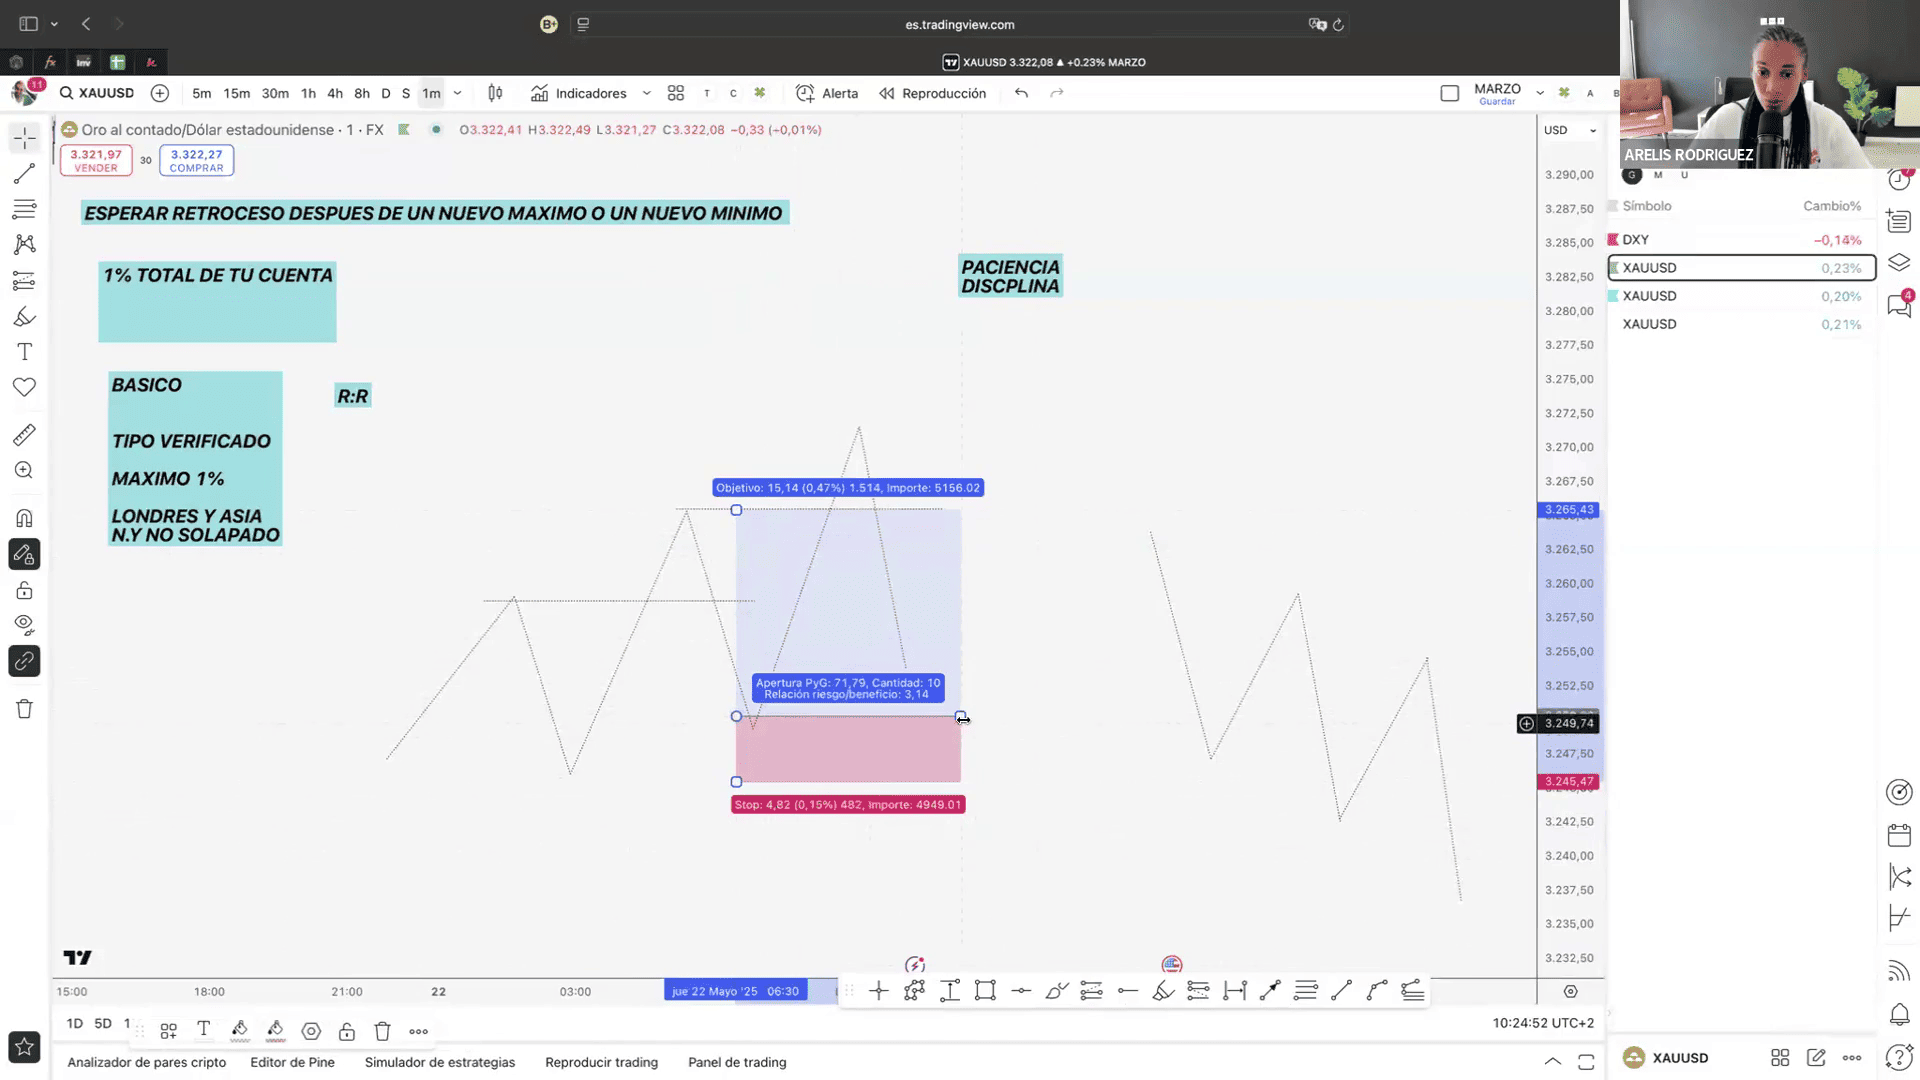The image size is (1920, 1080).
Task: Click the Alerta button
Action: (827, 93)
